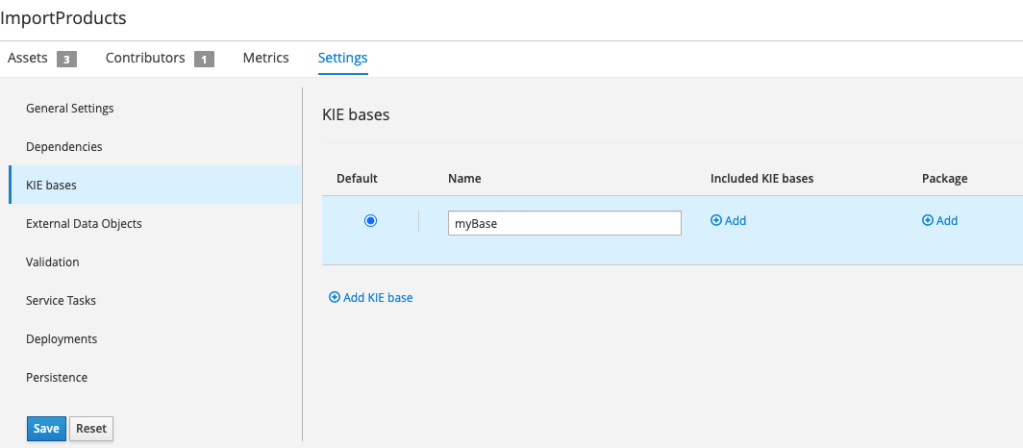Open General Settings section
This screenshot has height=448, width=1023.
pos(70,108)
